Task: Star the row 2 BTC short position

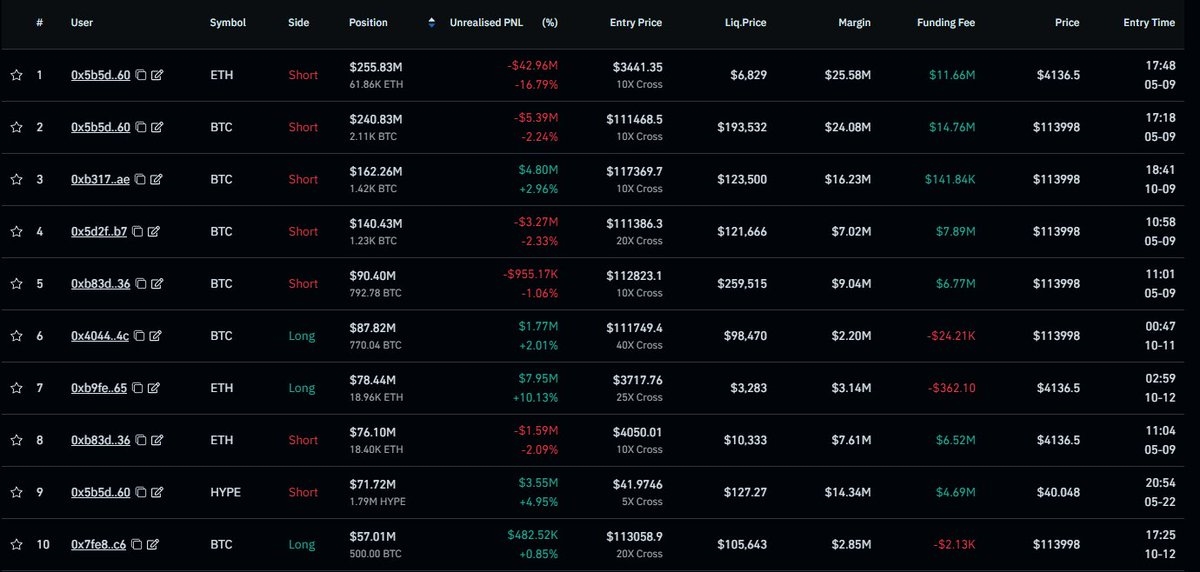Action: click(x=16, y=127)
